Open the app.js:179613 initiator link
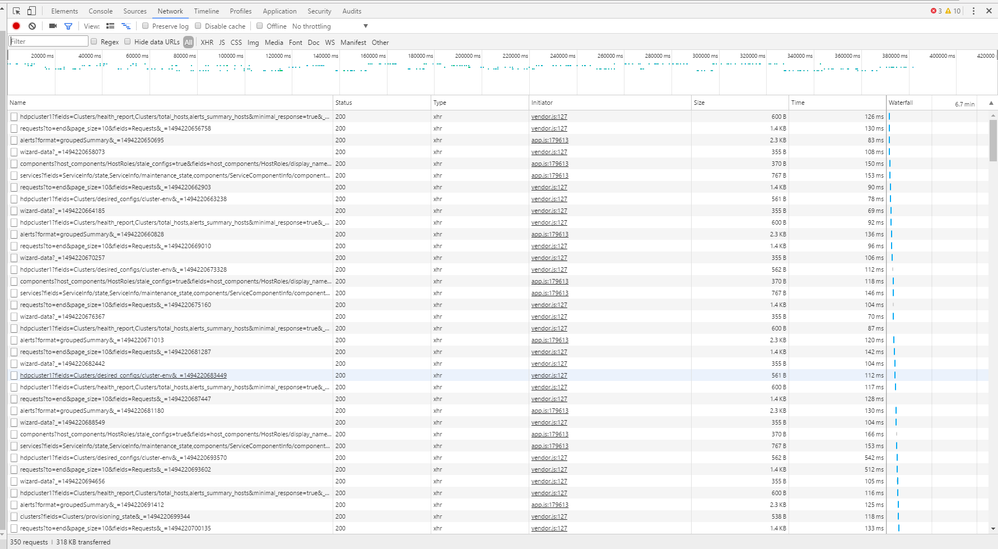The height and width of the screenshot is (549, 998). click(x=550, y=140)
